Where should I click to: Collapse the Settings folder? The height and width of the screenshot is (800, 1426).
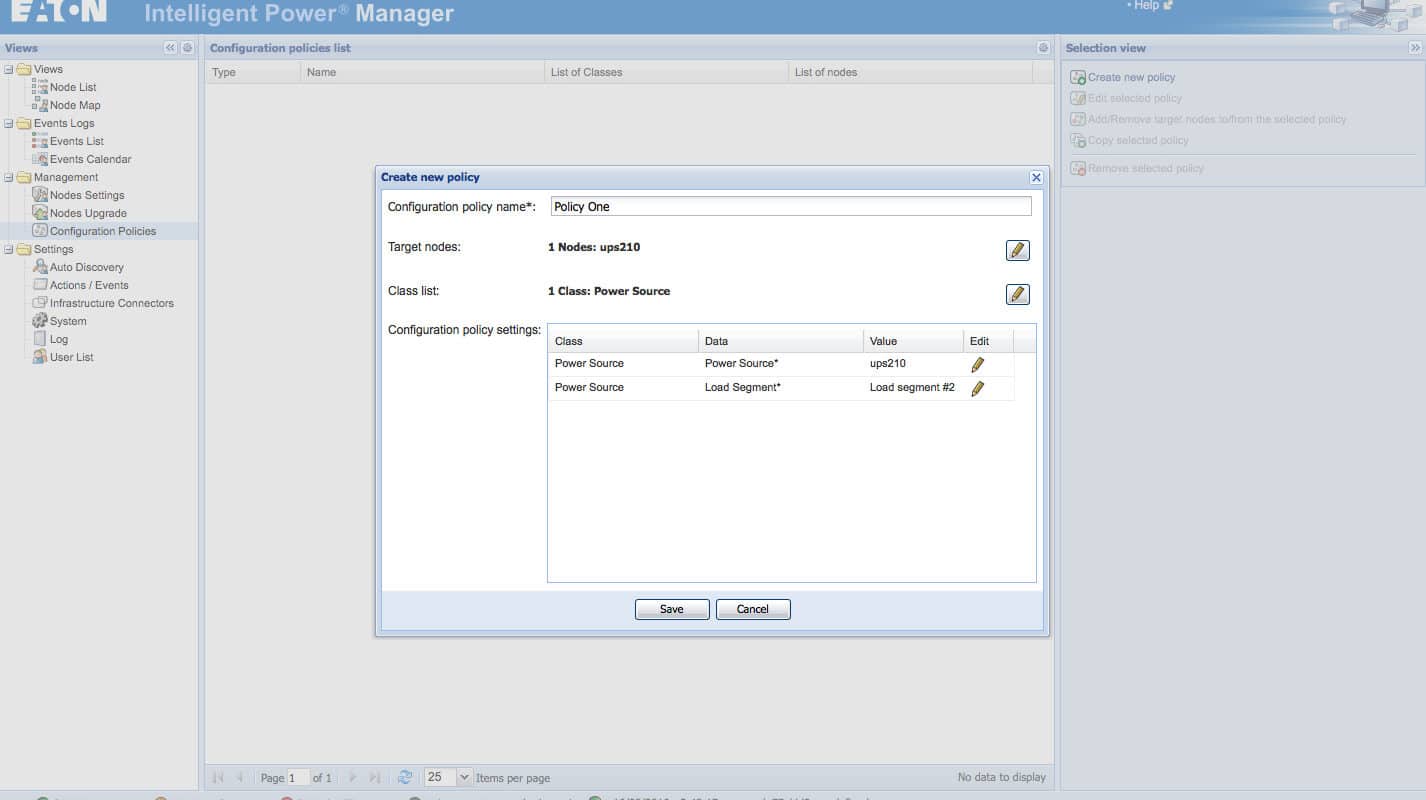point(8,249)
